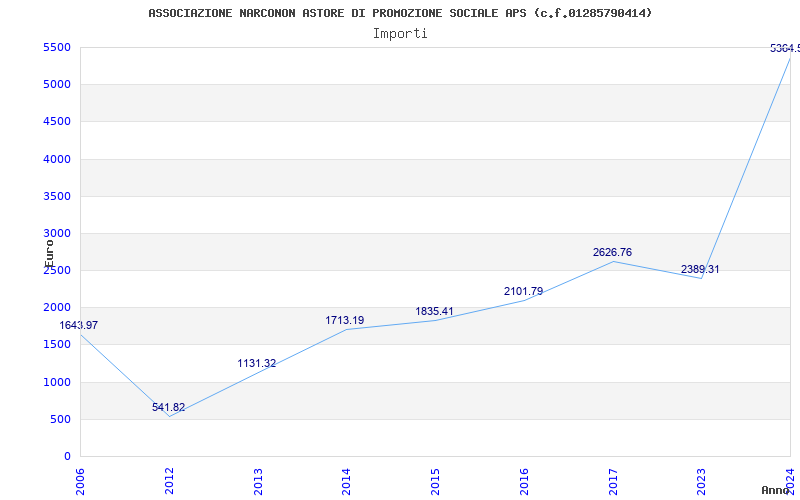Click the 5500 y-axis tick label
The width and height of the screenshot is (800, 500).
56,47
